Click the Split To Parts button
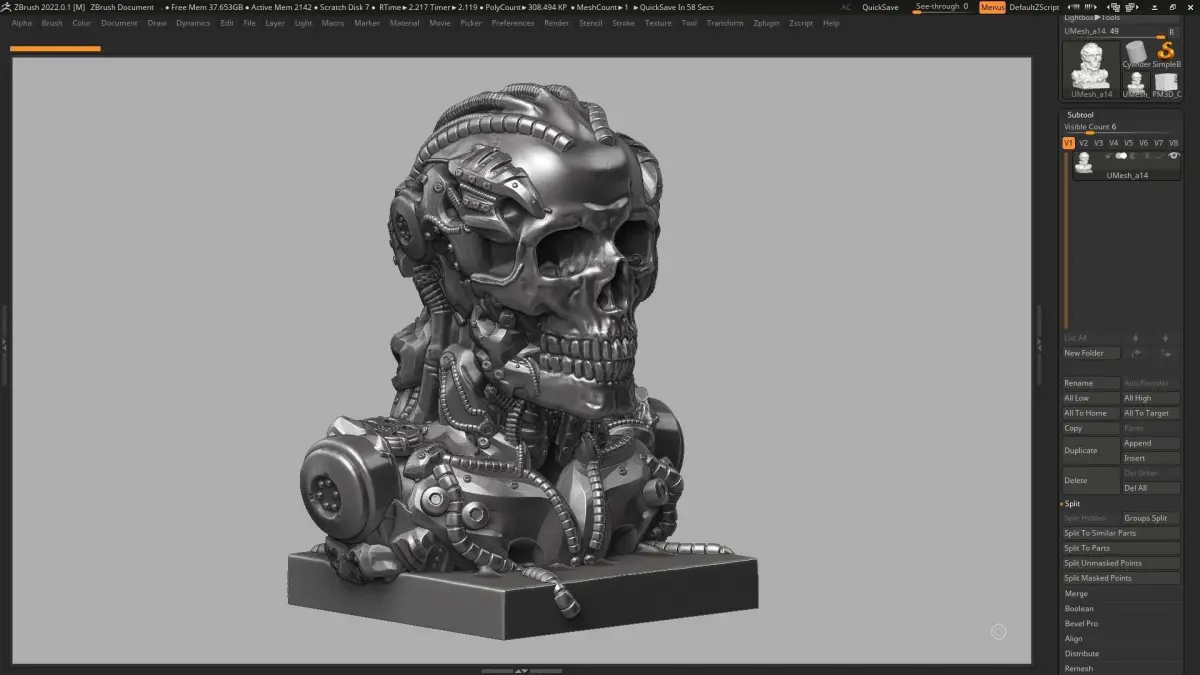Viewport: 1200px width, 675px height. [x=1121, y=548]
